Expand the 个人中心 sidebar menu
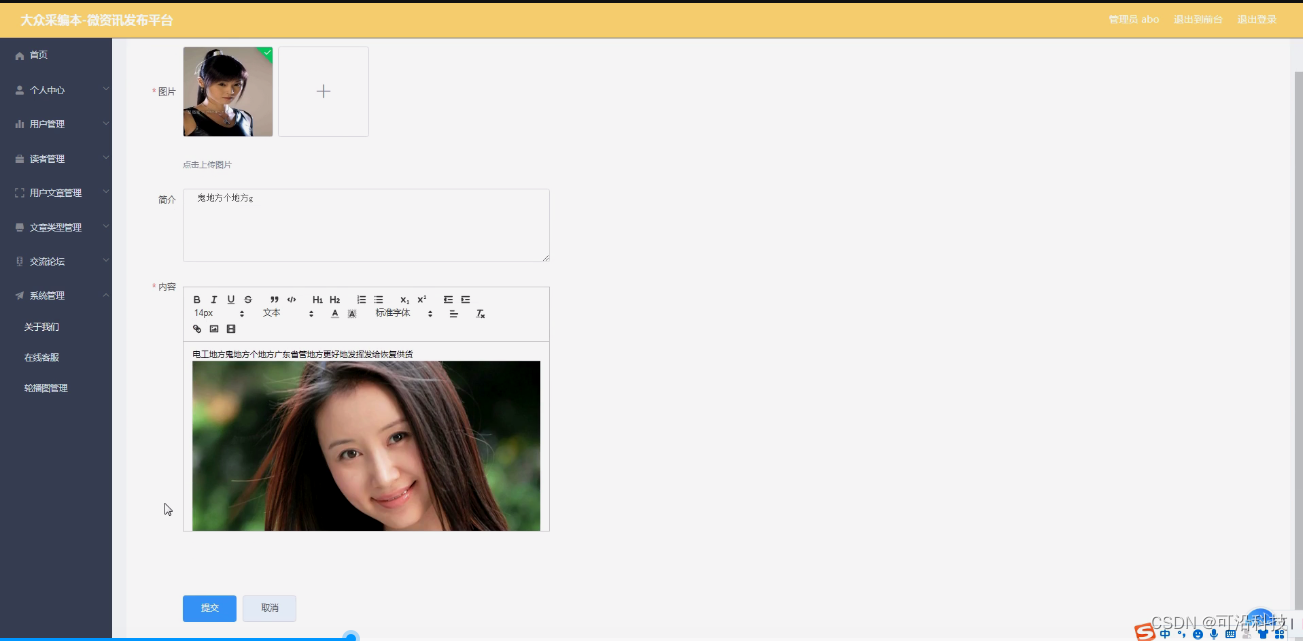1303x641 pixels. 56,90
